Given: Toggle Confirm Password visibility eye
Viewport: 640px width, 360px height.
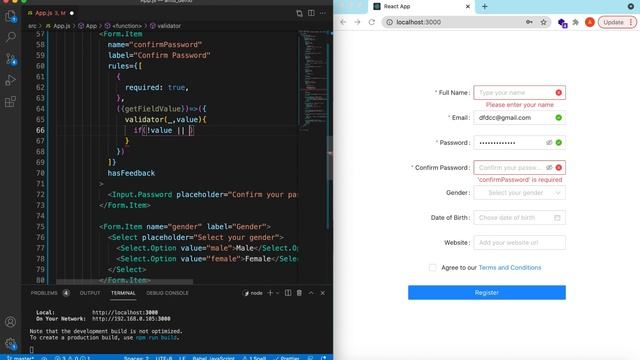Looking at the screenshot, I should coord(549,167).
